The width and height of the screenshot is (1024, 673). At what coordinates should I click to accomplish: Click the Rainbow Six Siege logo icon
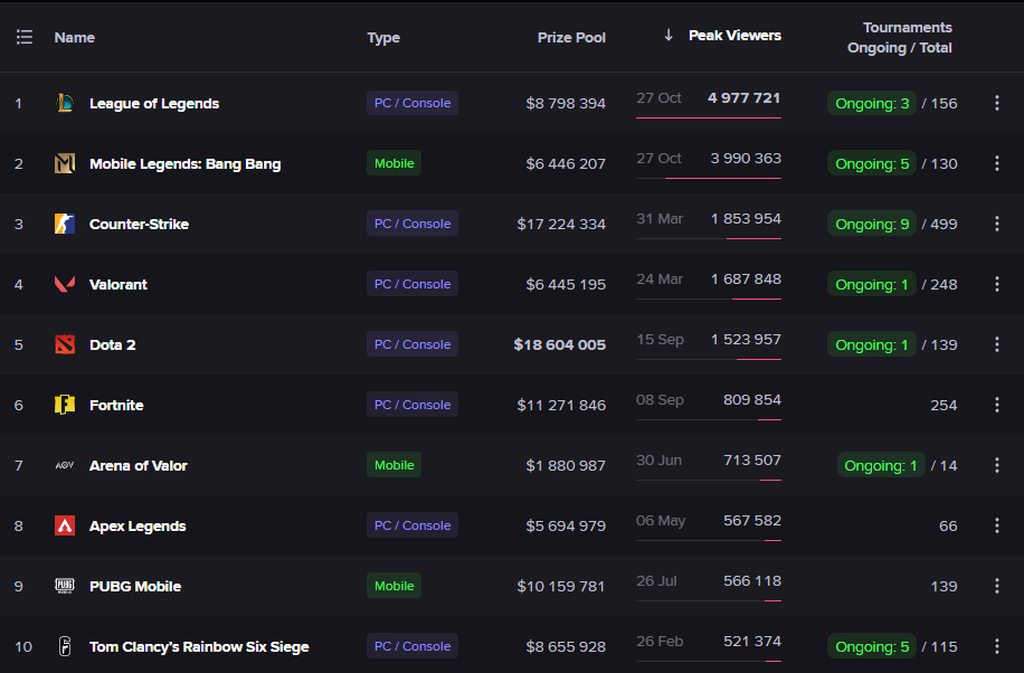(x=65, y=647)
